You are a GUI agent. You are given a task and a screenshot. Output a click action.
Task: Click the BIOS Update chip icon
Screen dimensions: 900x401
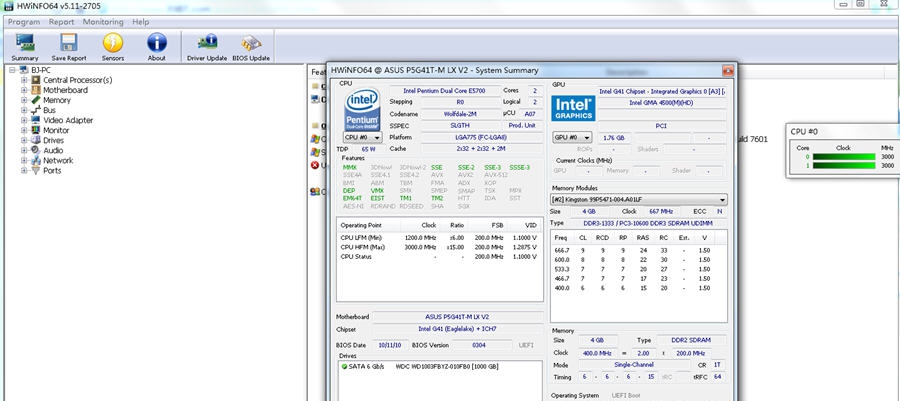pyautogui.click(x=252, y=46)
